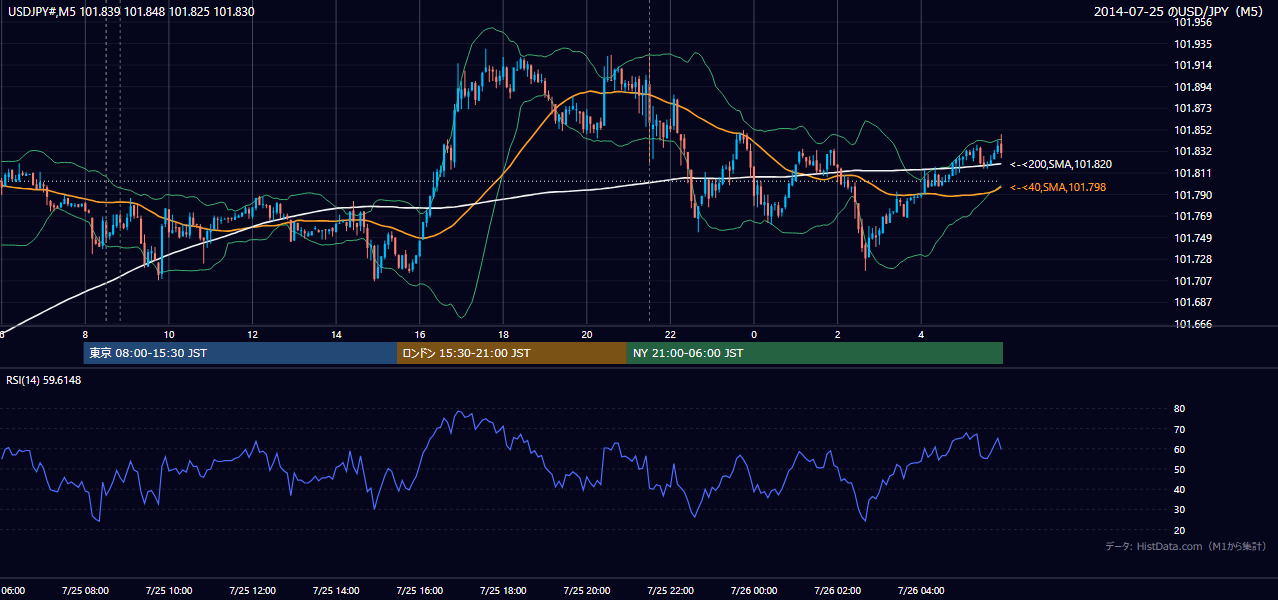The width and height of the screenshot is (1278, 600).
Task: Click bottom time label 7/25 10:00
Action: 169,590
